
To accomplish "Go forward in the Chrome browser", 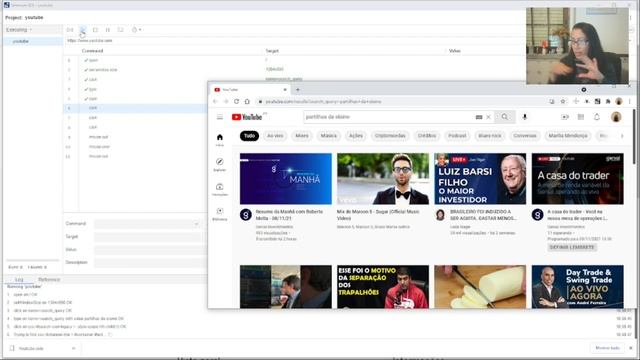I will [226, 102].
